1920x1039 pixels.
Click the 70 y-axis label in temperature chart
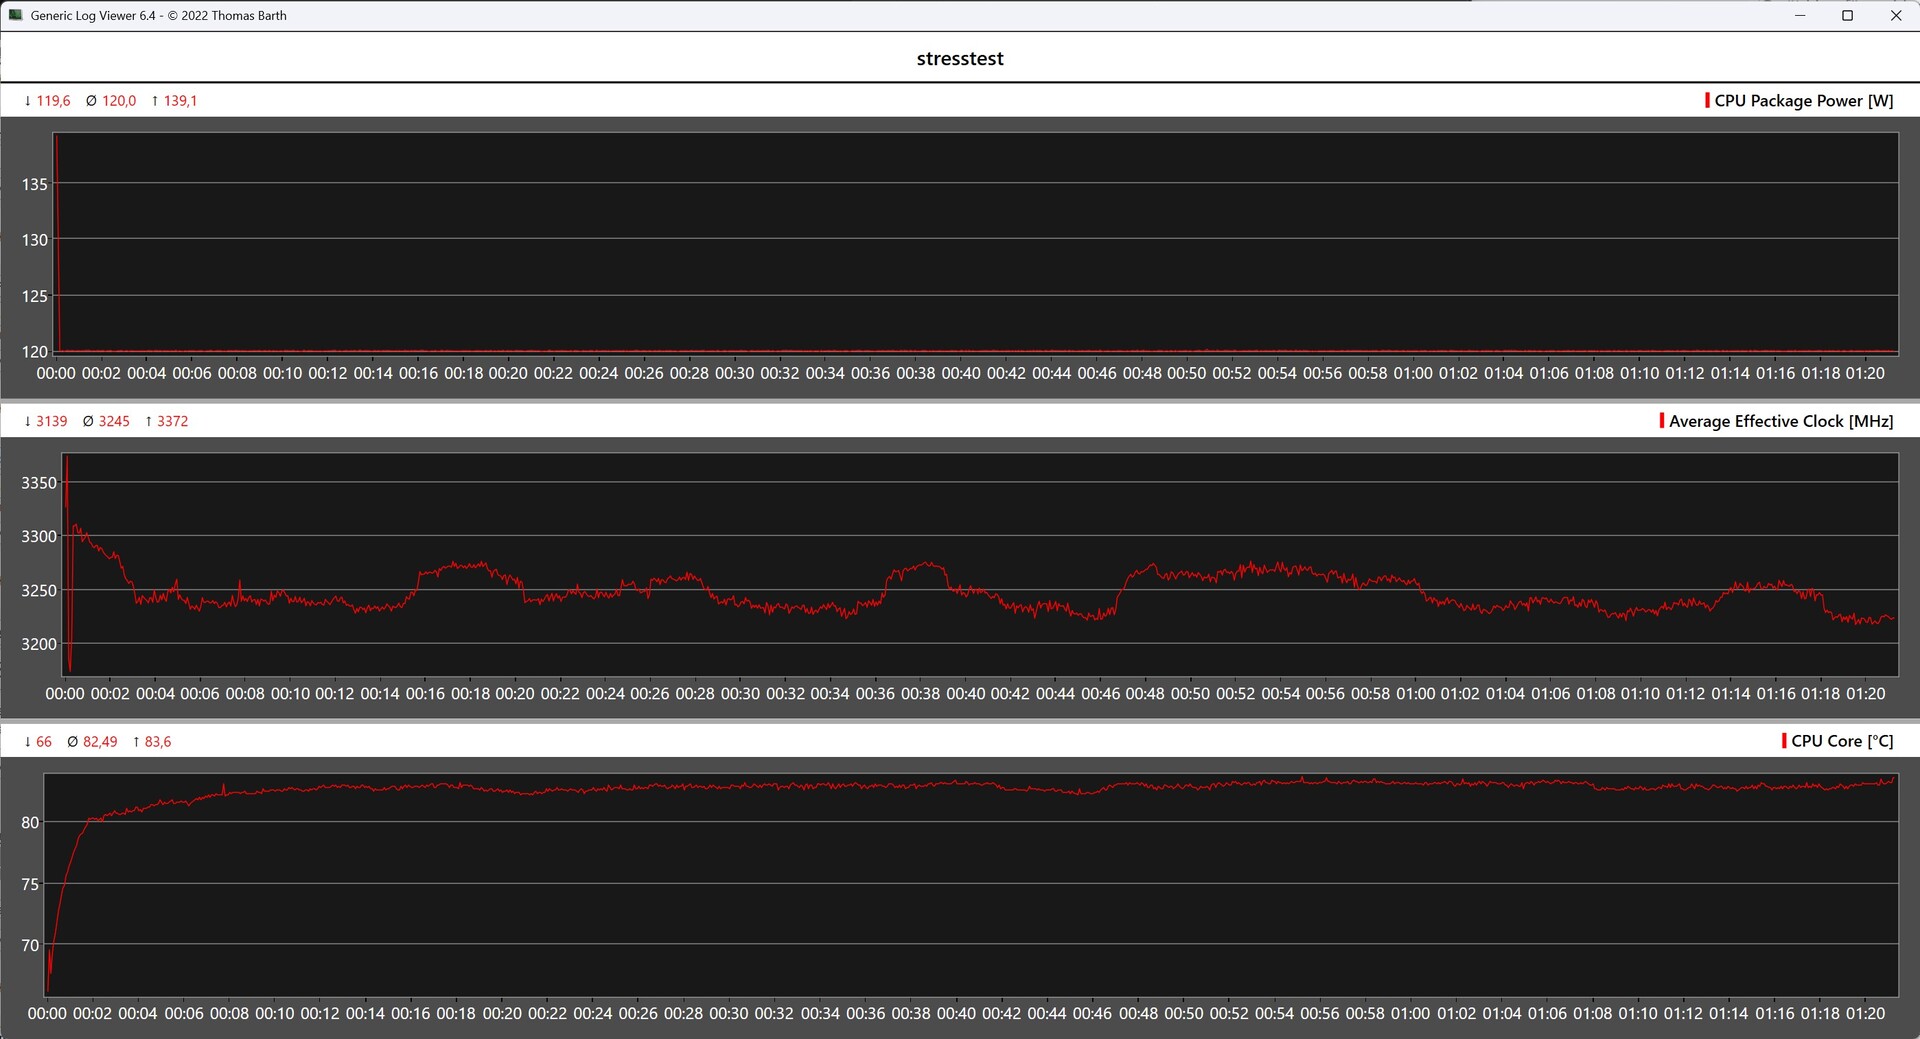(30, 946)
